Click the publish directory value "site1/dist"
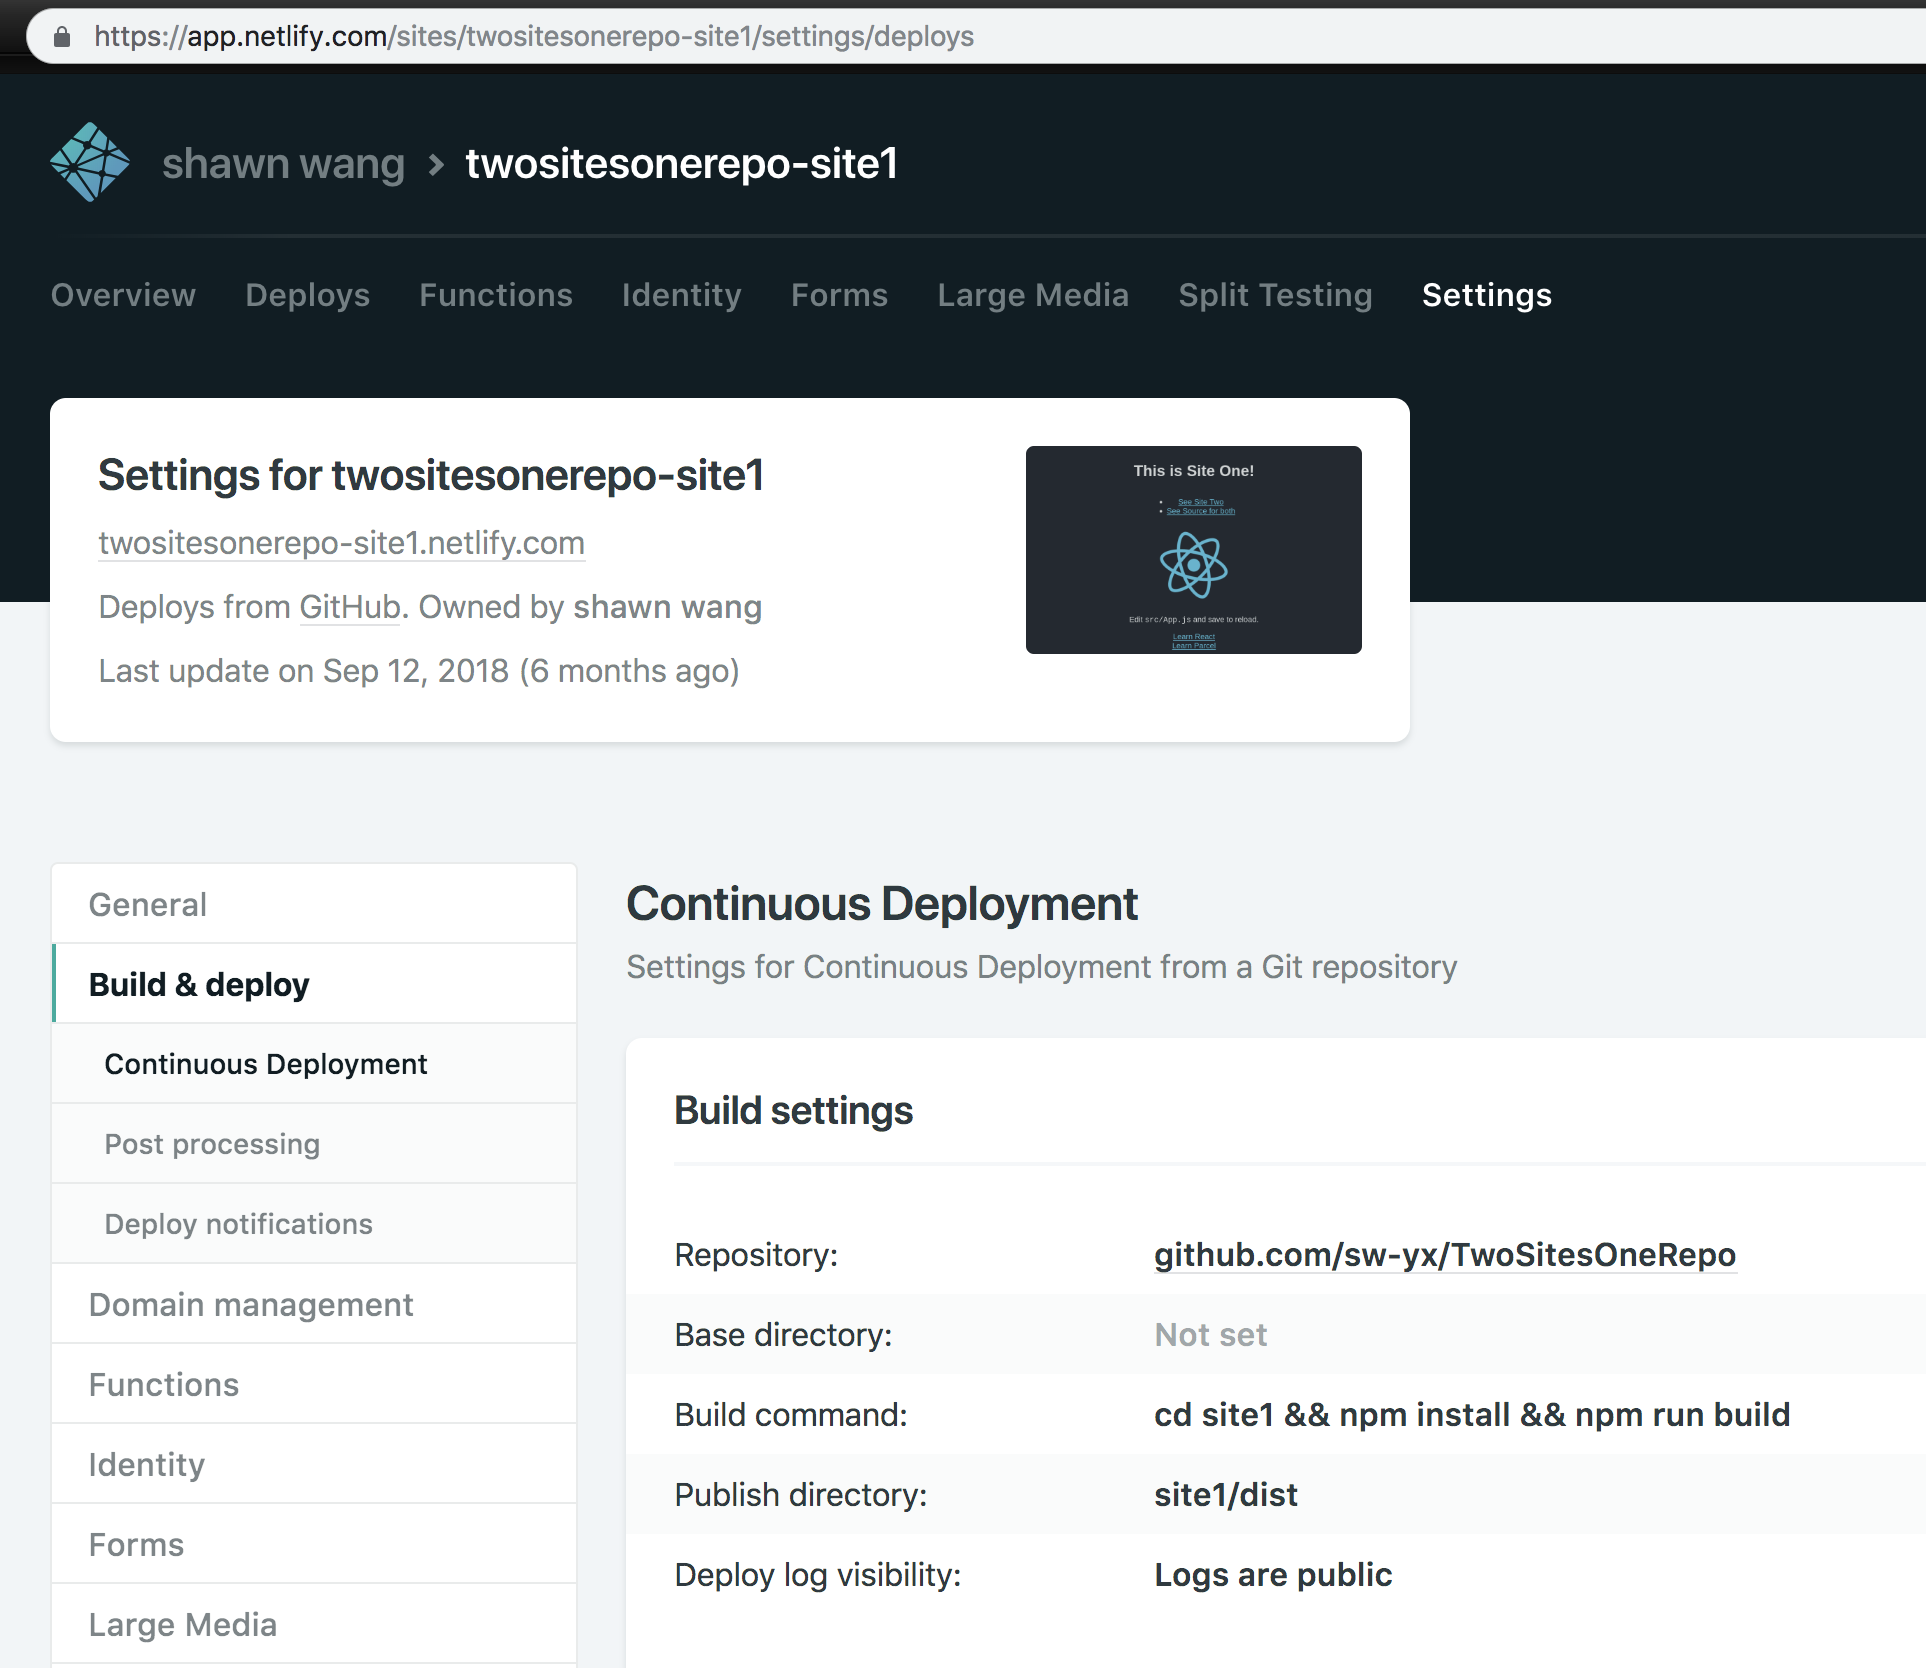Screen dimensions: 1926x1668 click(x=1226, y=1495)
